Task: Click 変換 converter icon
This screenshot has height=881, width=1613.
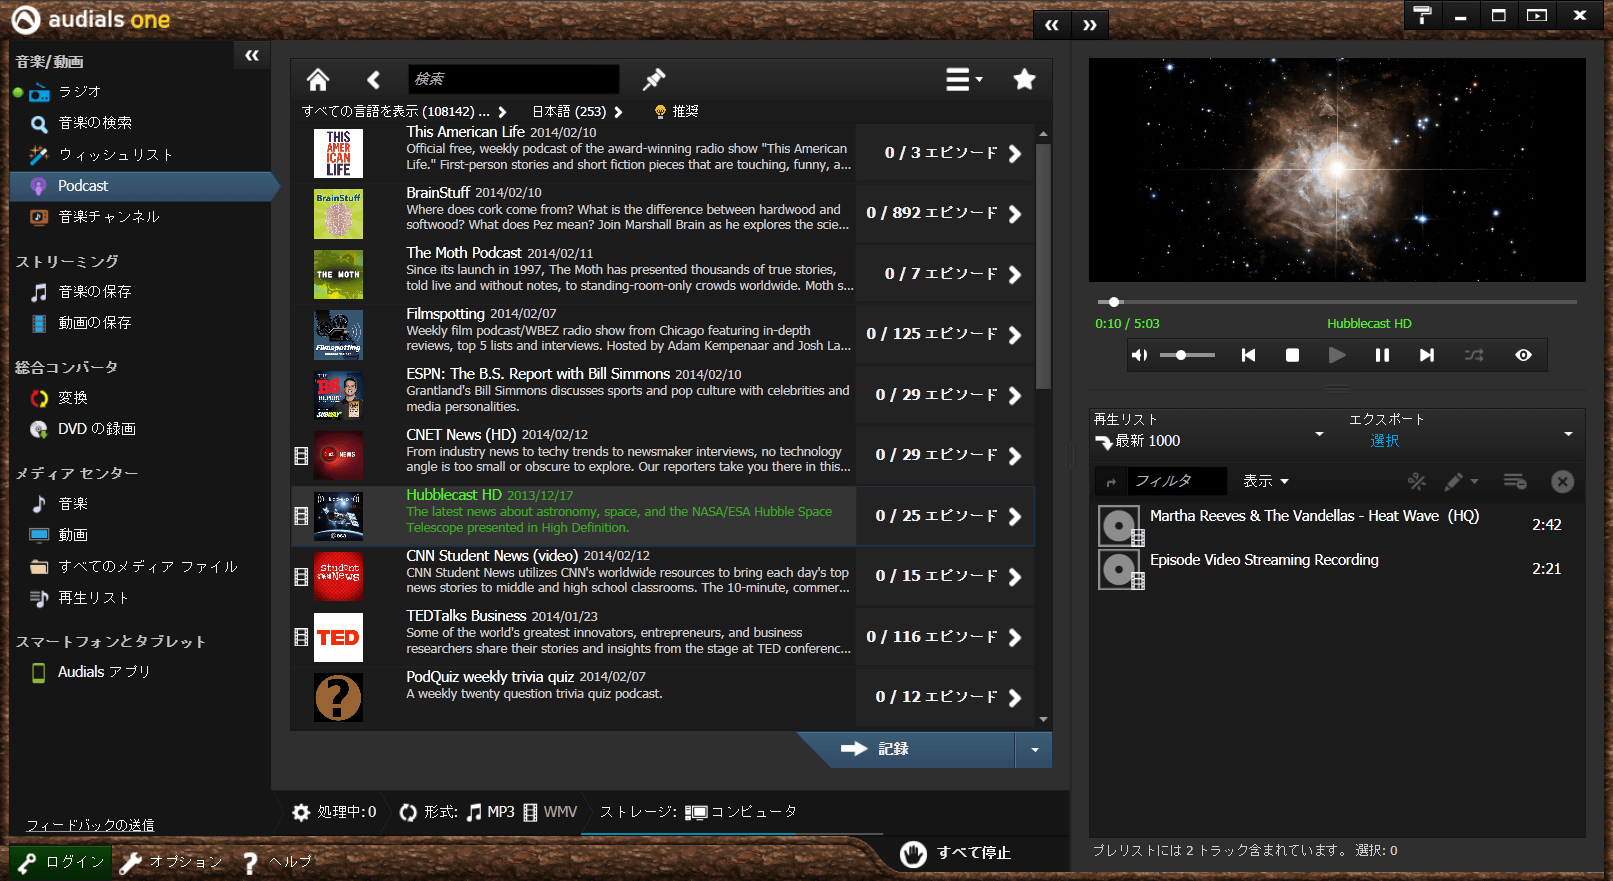Action: [x=39, y=398]
